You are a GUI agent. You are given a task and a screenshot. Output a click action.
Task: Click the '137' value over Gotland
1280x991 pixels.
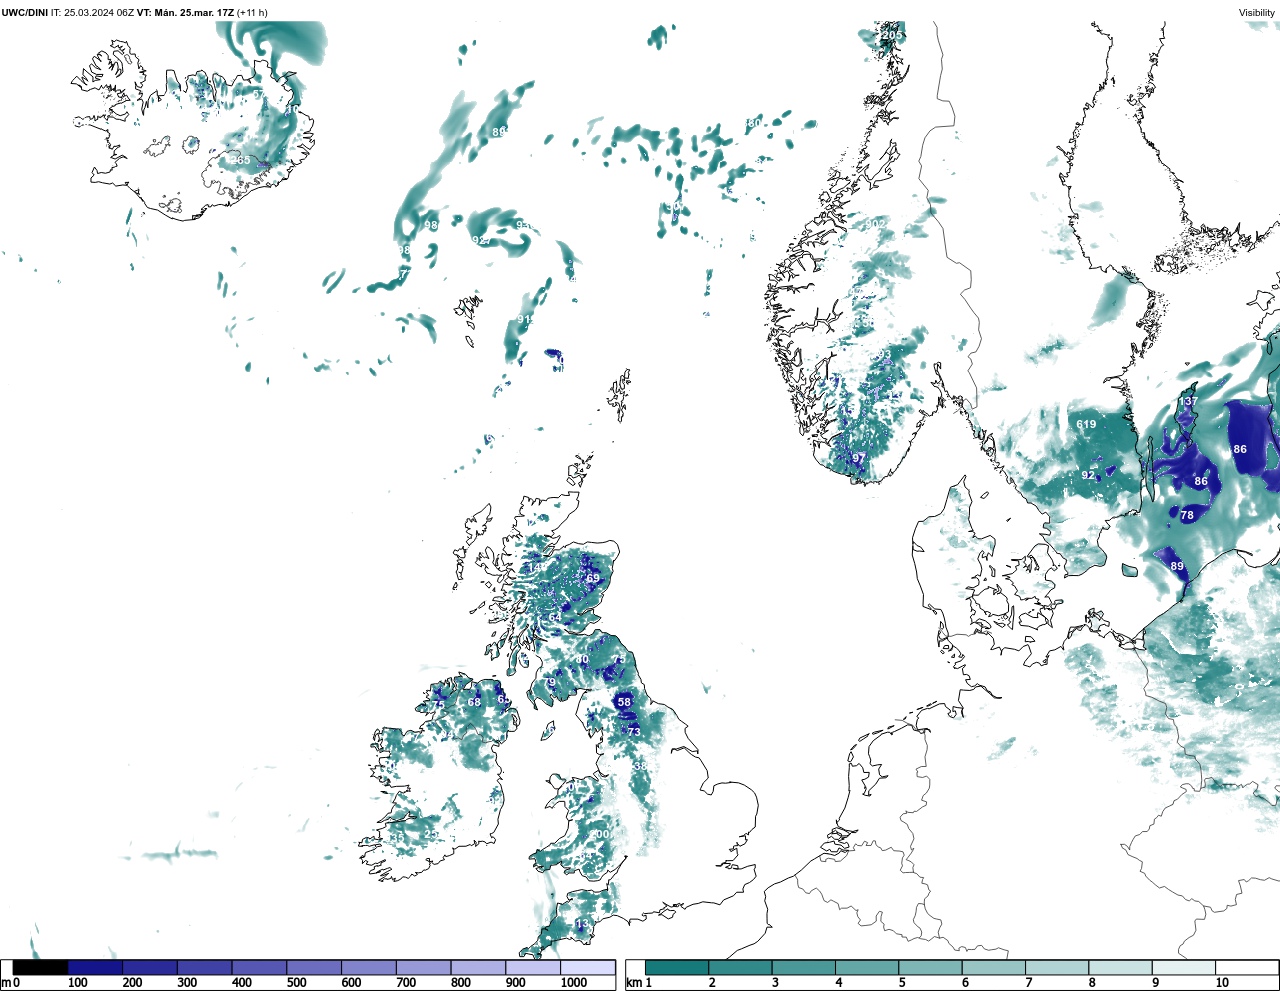click(1187, 401)
